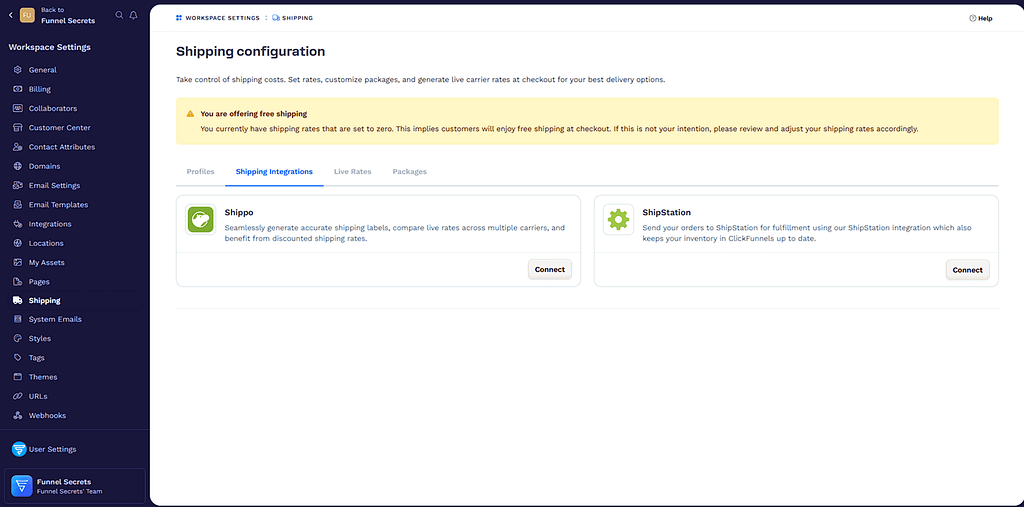1024x507 pixels.
Task: Open Customer Center settings
Action: [x=59, y=127]
